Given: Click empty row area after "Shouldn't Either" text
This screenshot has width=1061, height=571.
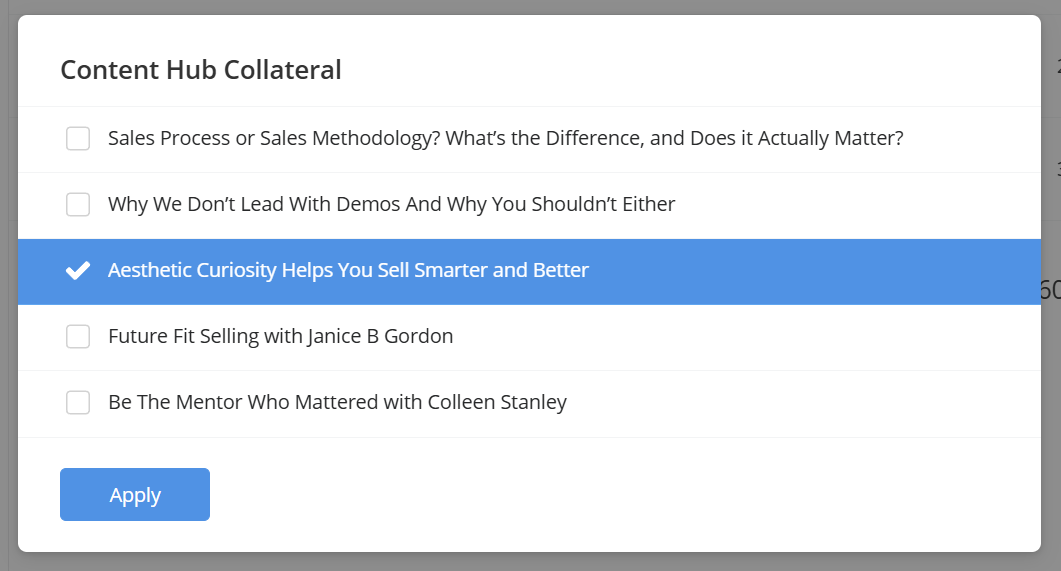Looking at the screenshot, I should [850, 205].
